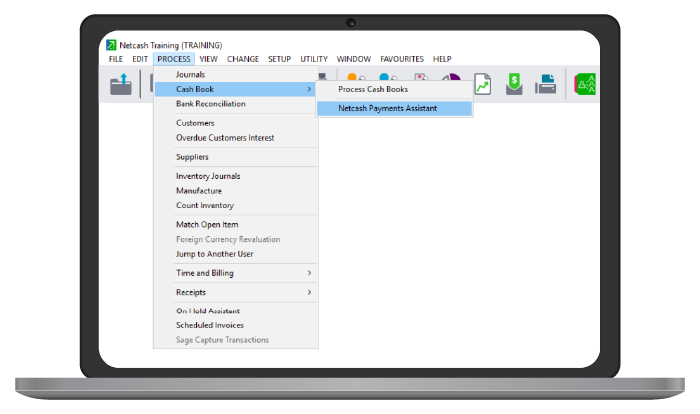Open the EDIT menu
Viewport: 700px width, 414px height.
[x=140, y=59]
